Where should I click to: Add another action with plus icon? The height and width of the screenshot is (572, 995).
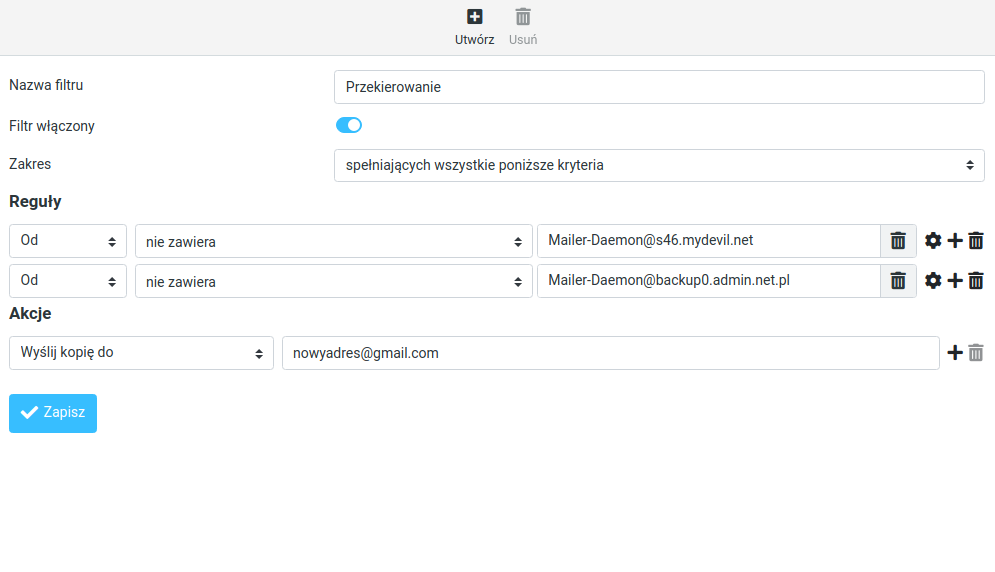[x=955, y=353]
